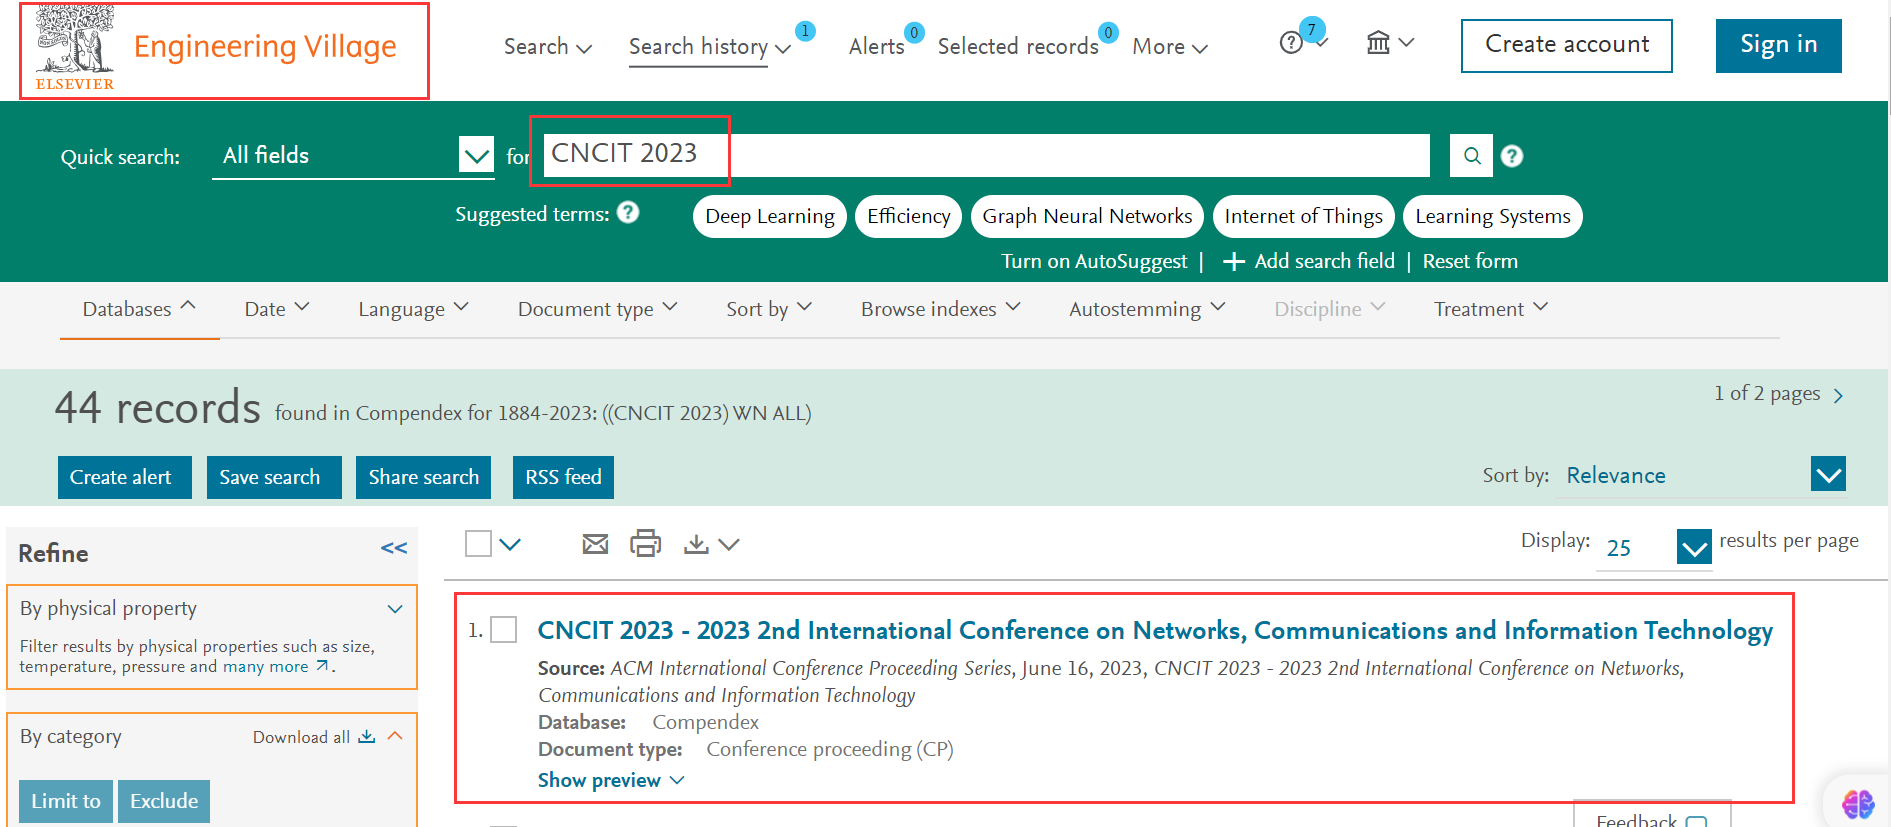1891x827 pixels.
Task: Open Search history menu
Action: click(x=709, y=46)
